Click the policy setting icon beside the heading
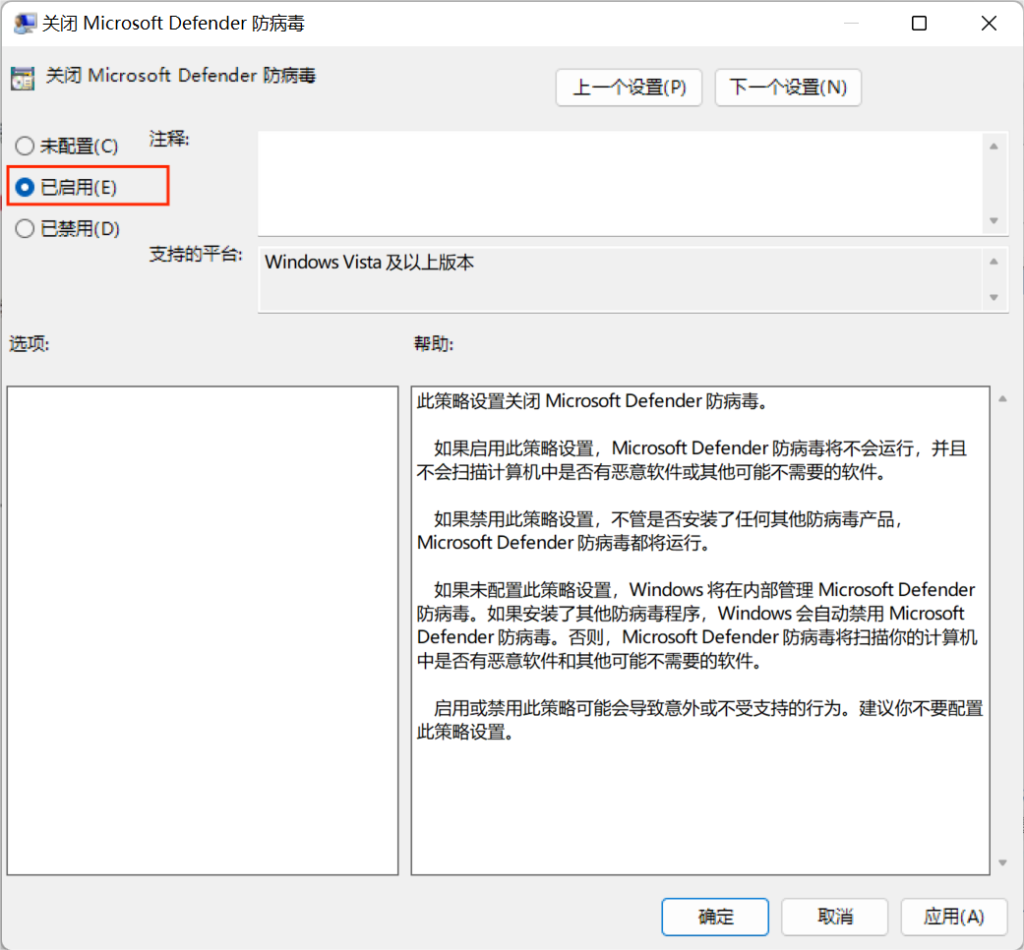 [x=22, y=78]
